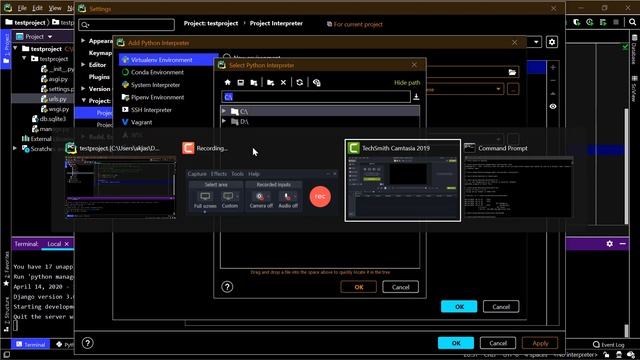Expand the Appearance settings section
The image size is (640, 360).
[83, 40]
